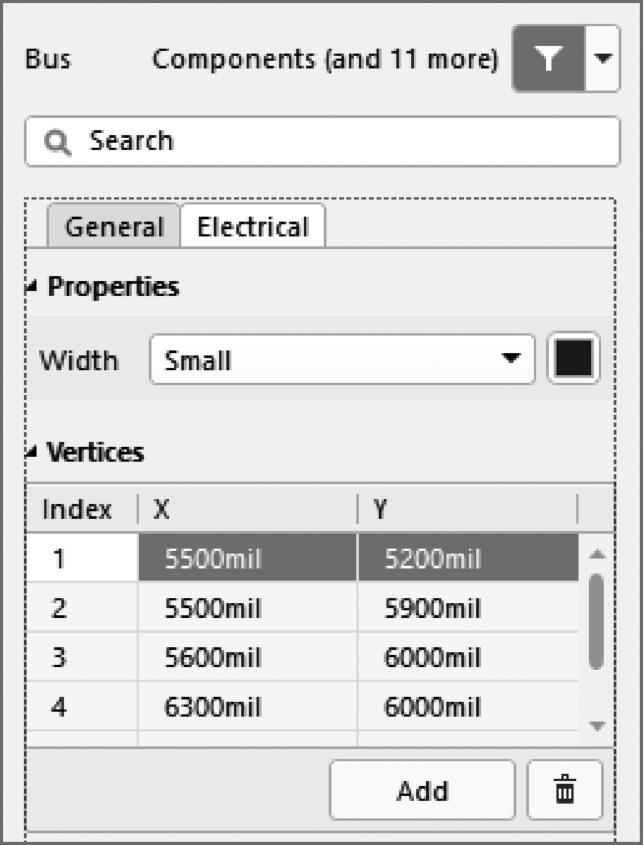Click the Search input field
This screenshot has height=846, width=644.
click(340, 141)
